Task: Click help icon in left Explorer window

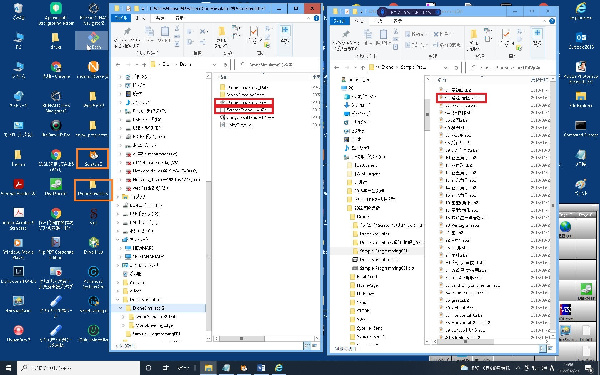Action: [x=316, y=18]
